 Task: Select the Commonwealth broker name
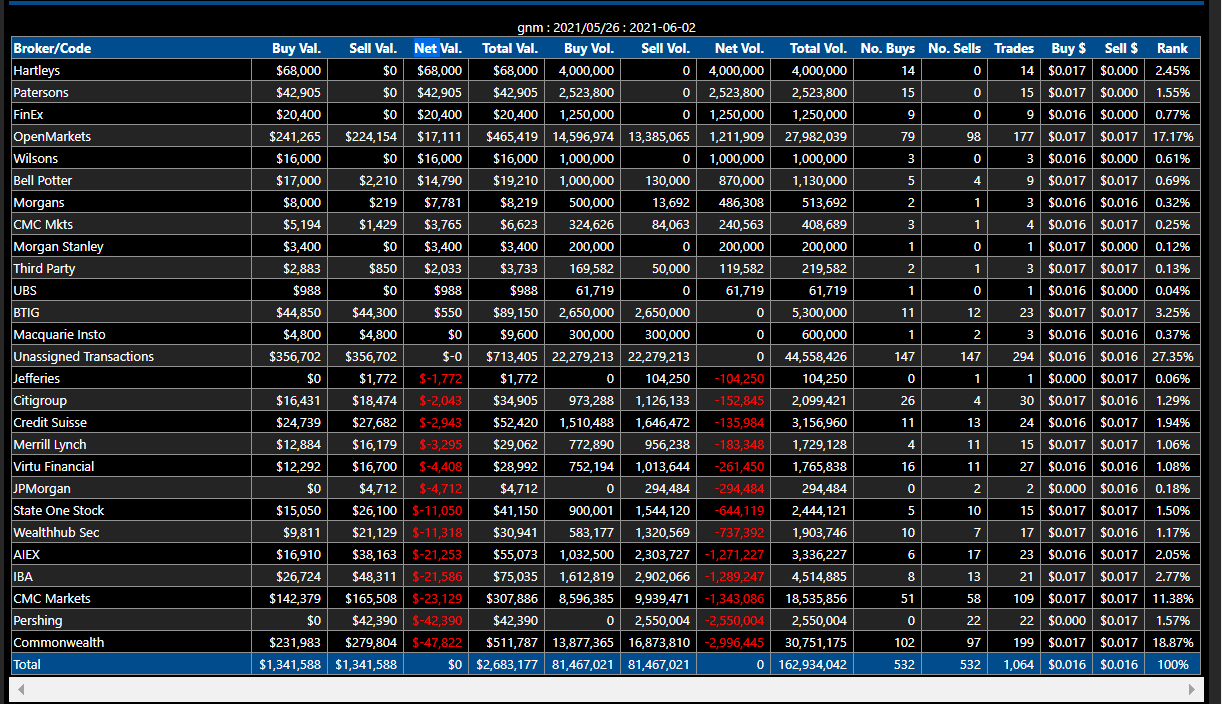(59, 642)
